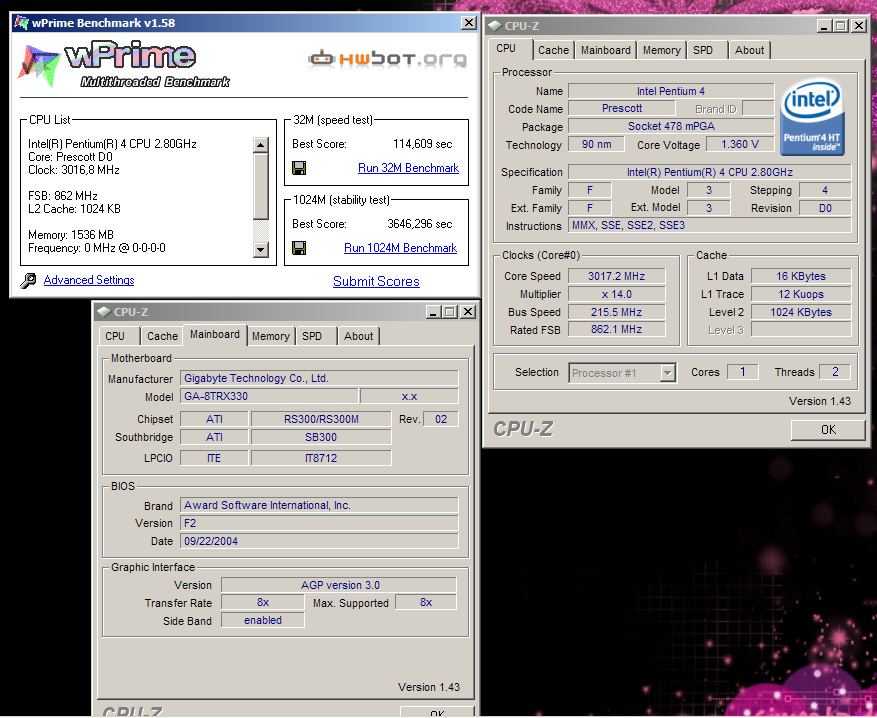Viewport: 877px width, 718px height.
Task: Open About tab in right CPU-Z window
Action: point(749,50)
